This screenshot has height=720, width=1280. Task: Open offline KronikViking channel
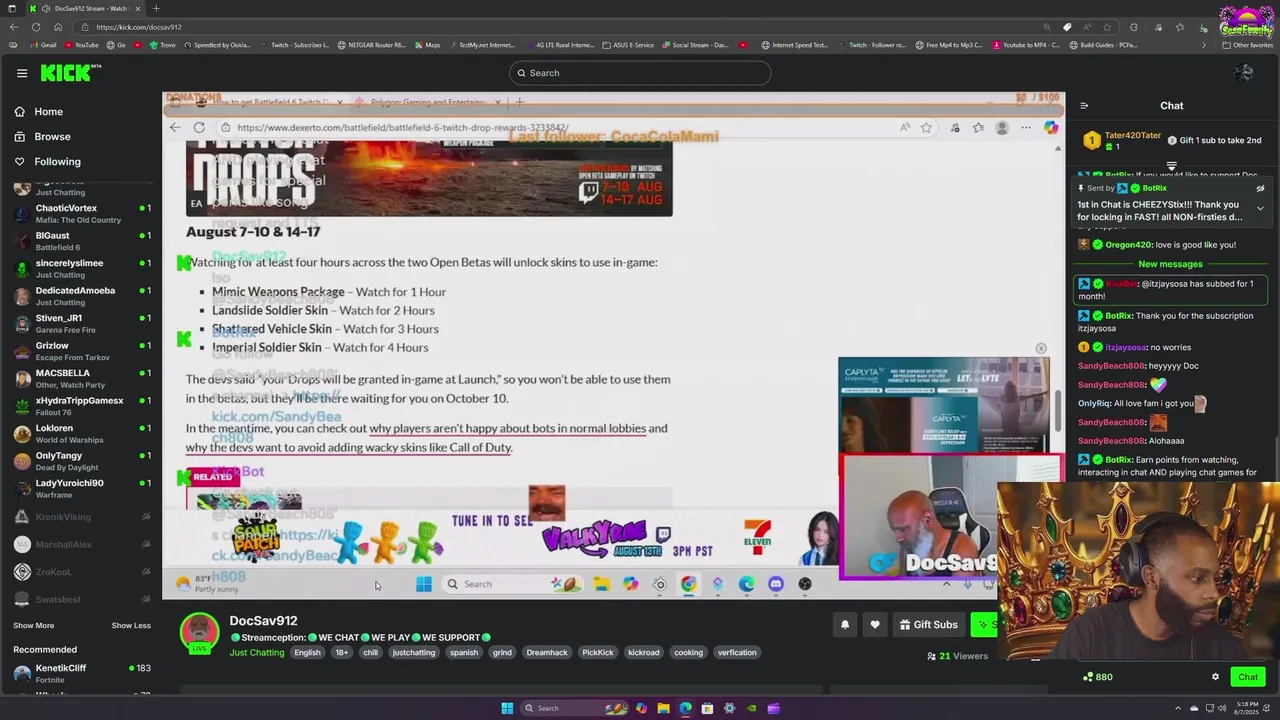(x=82, y=517)
